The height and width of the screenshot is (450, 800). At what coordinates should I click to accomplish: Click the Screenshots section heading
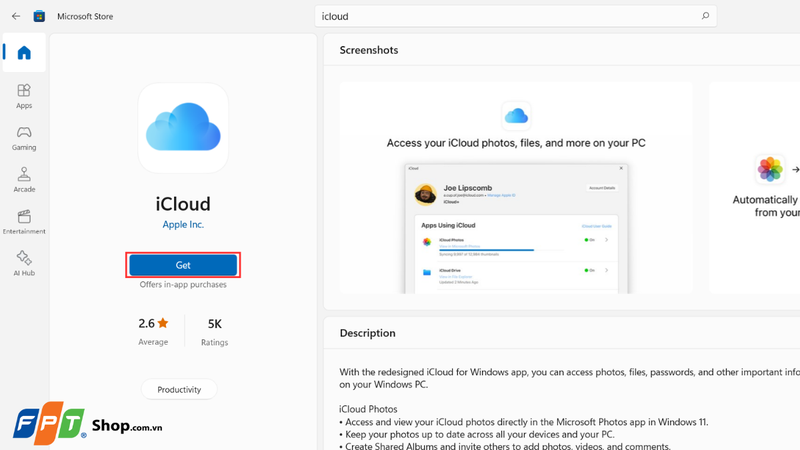pos(369,50)
